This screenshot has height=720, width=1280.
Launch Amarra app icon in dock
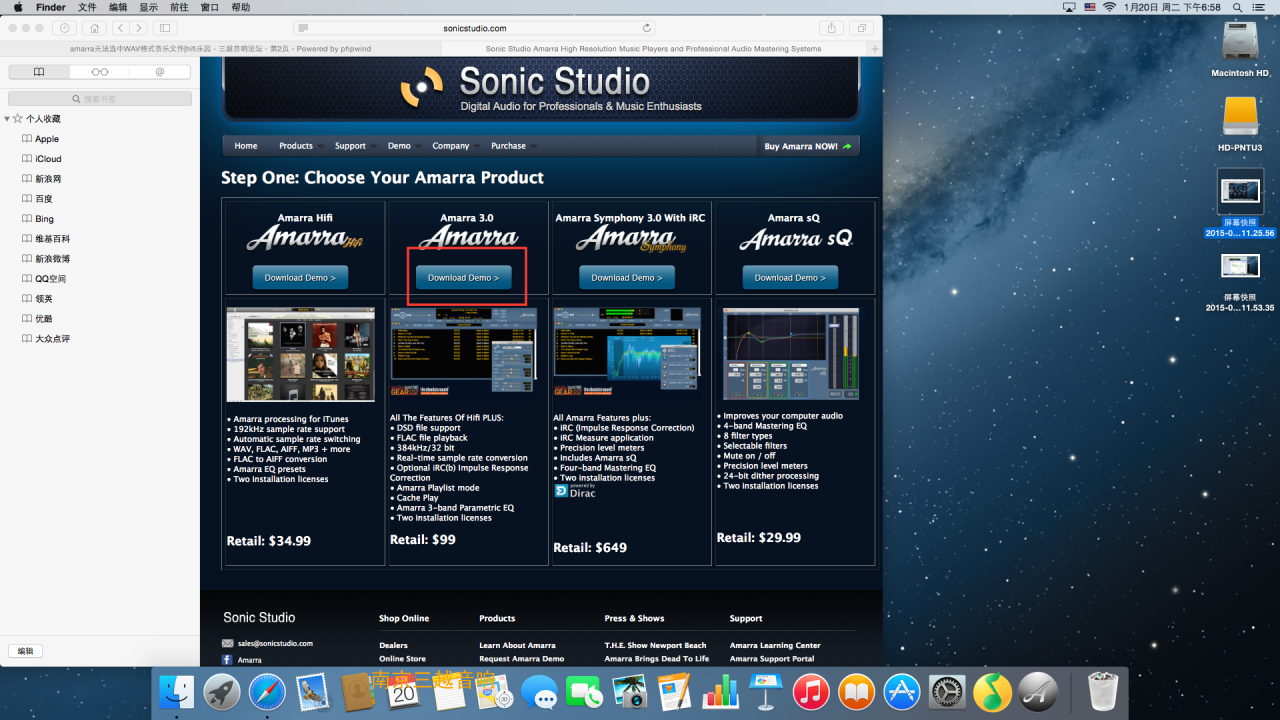click(x=1038, y=692)
